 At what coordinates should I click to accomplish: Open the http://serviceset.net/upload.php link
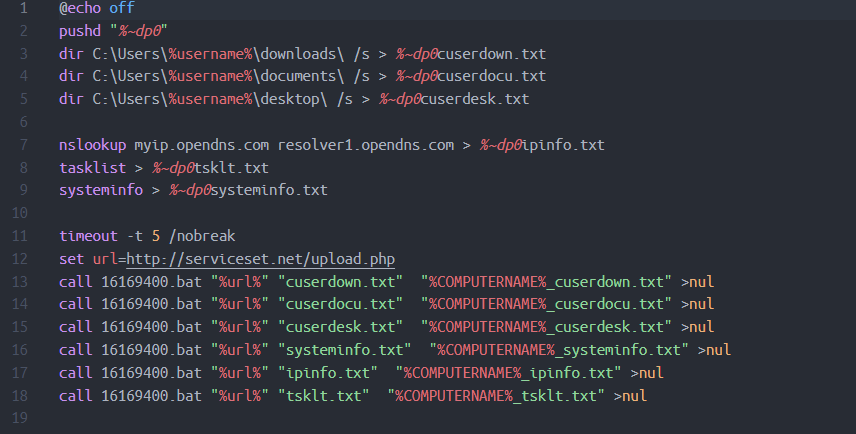point(260,259)
